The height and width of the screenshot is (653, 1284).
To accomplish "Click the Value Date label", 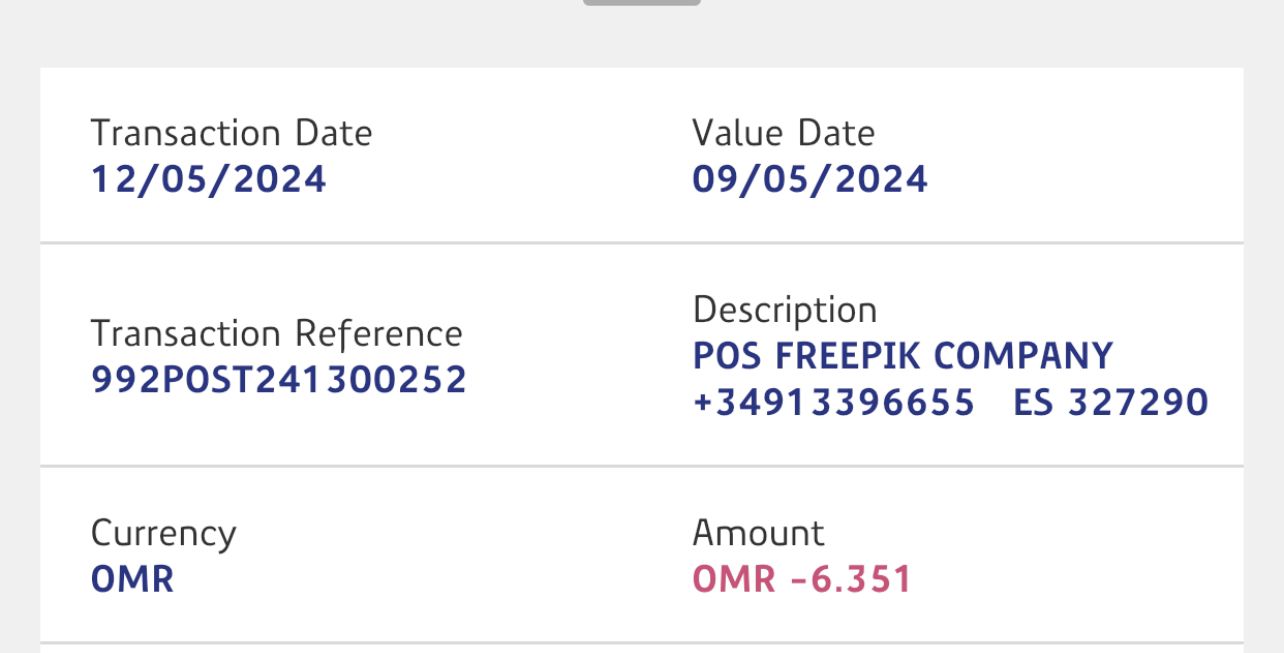I will pos(783,133).
